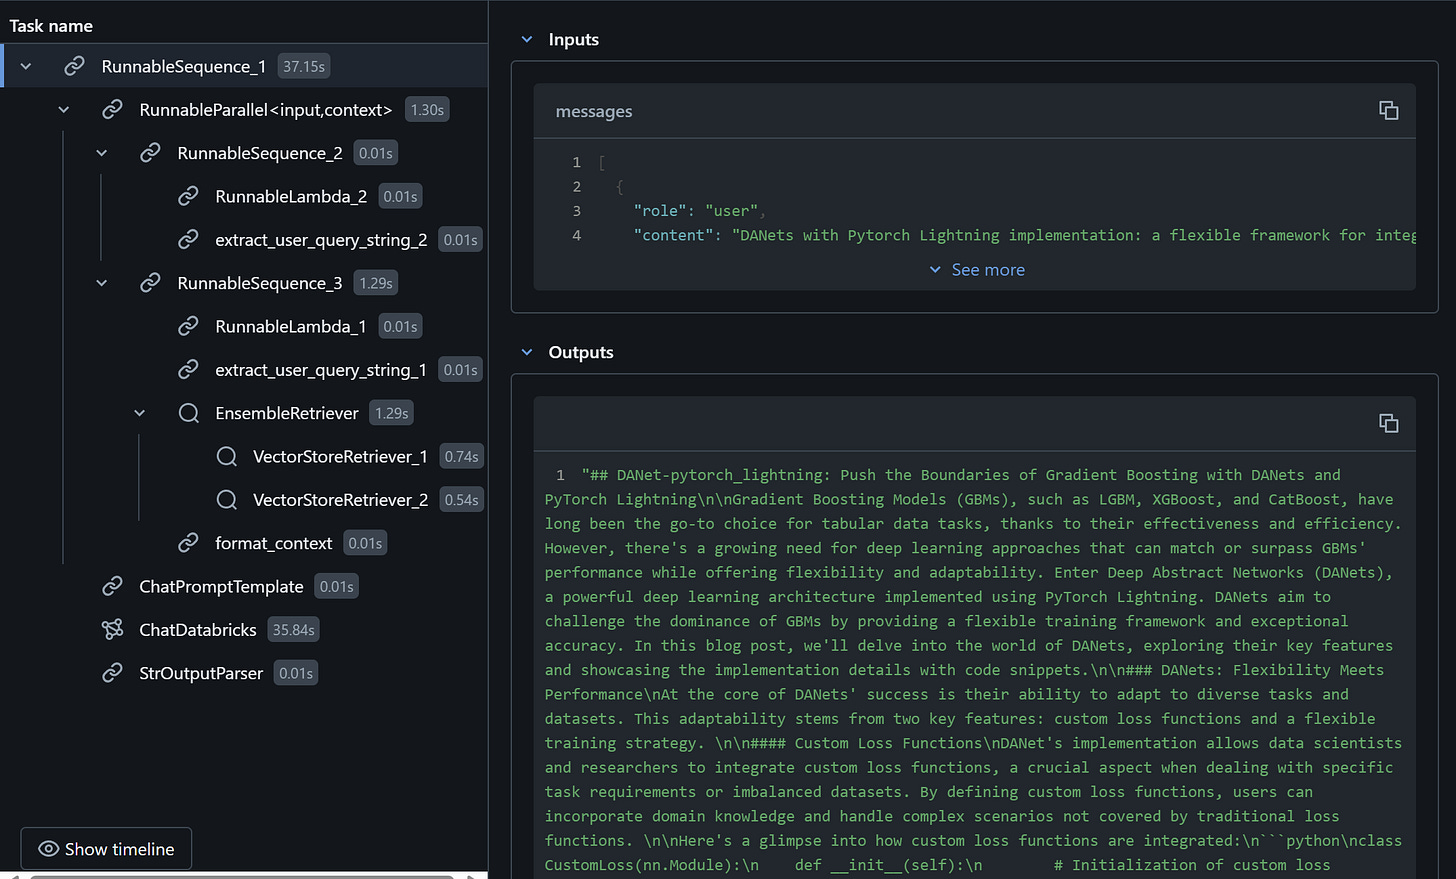Expand messages with See more
The width and height of the screenshot is (1456, 879).
pos(976,270)
